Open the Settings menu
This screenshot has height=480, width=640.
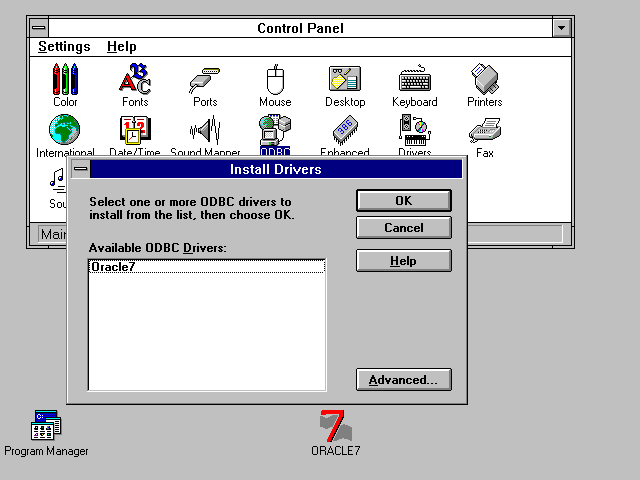tap(64, 47)
